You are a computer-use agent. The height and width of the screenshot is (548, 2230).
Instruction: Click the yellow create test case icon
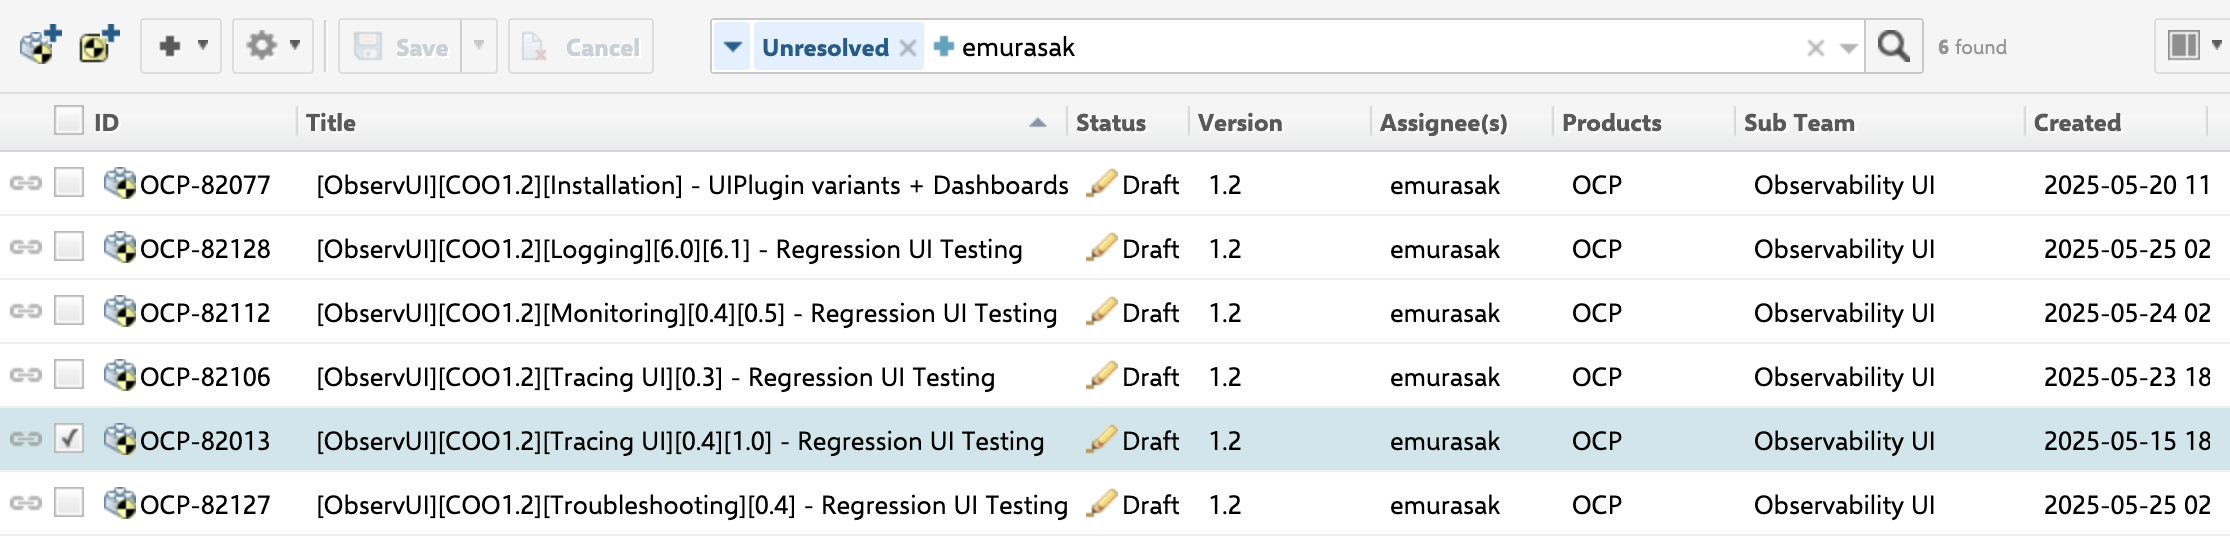click(x=98, y=46)
